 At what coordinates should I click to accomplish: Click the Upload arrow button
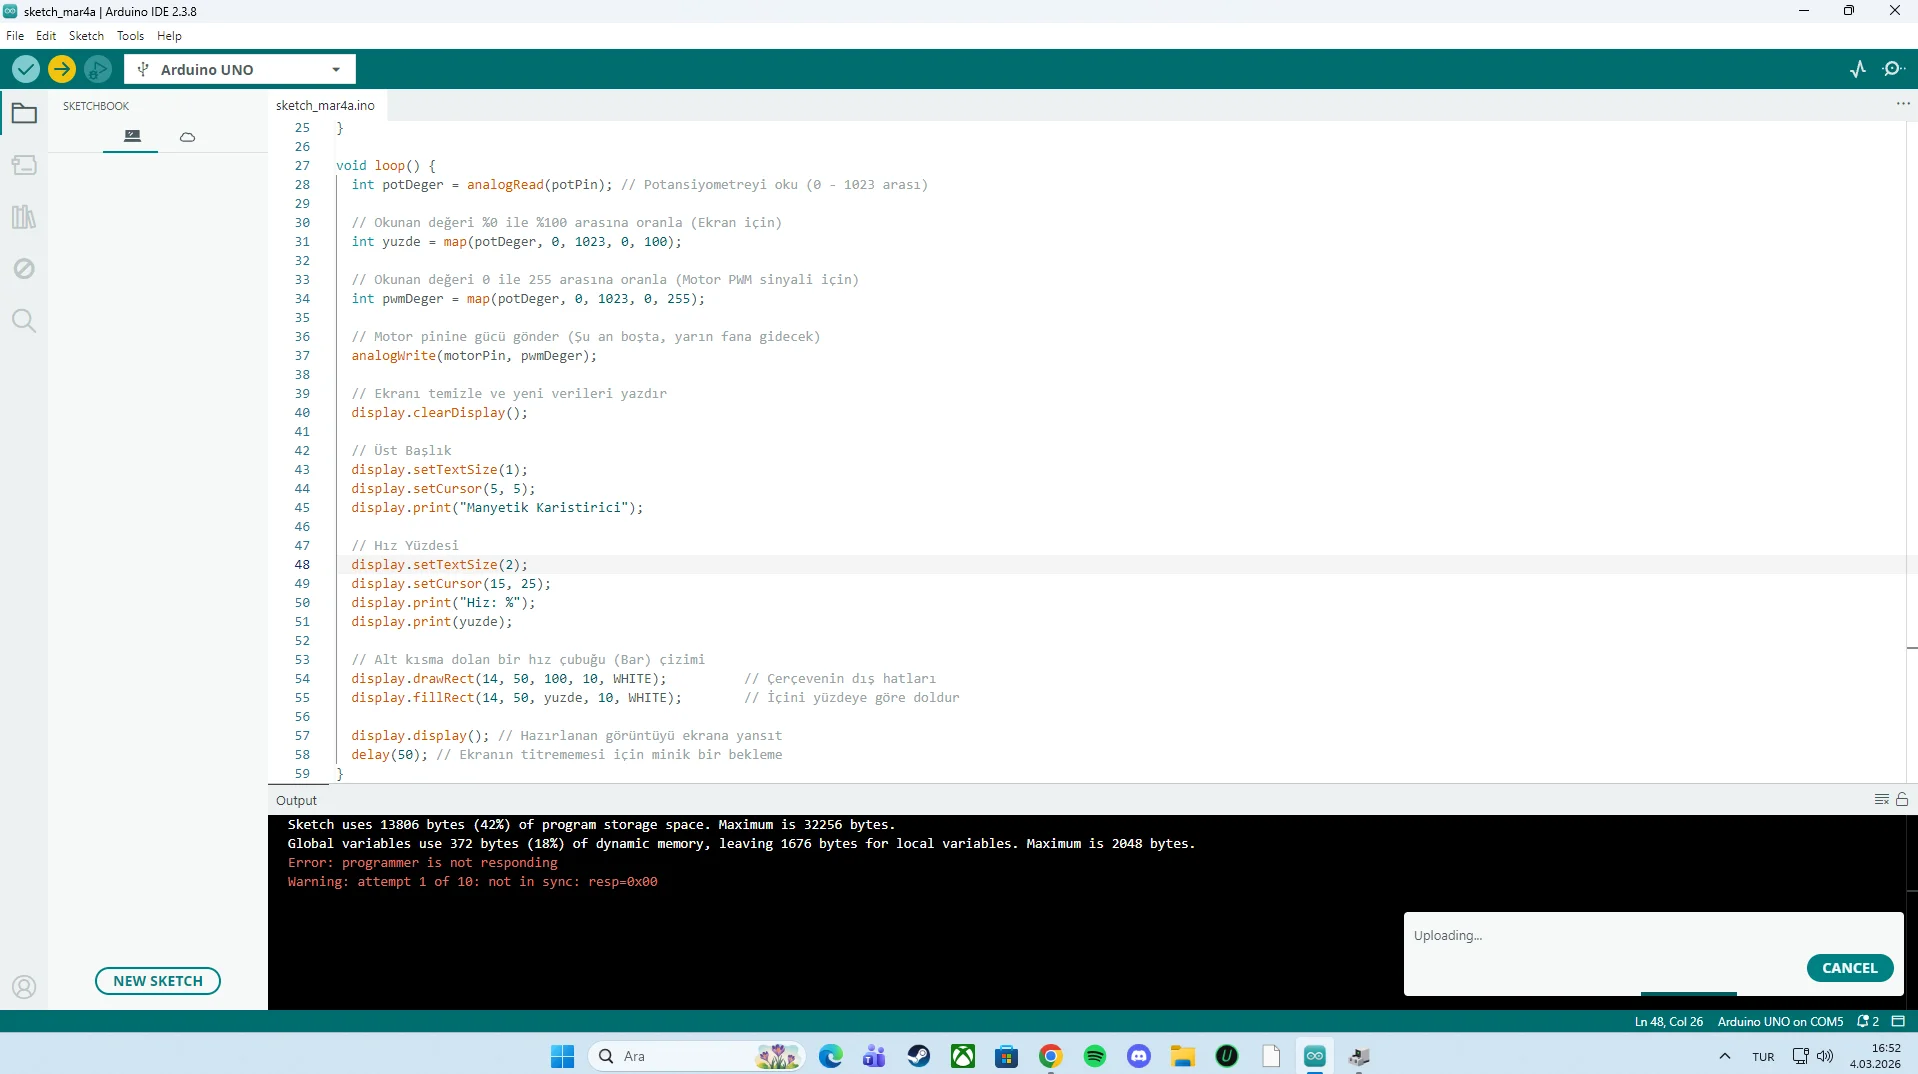click(62, 69)
